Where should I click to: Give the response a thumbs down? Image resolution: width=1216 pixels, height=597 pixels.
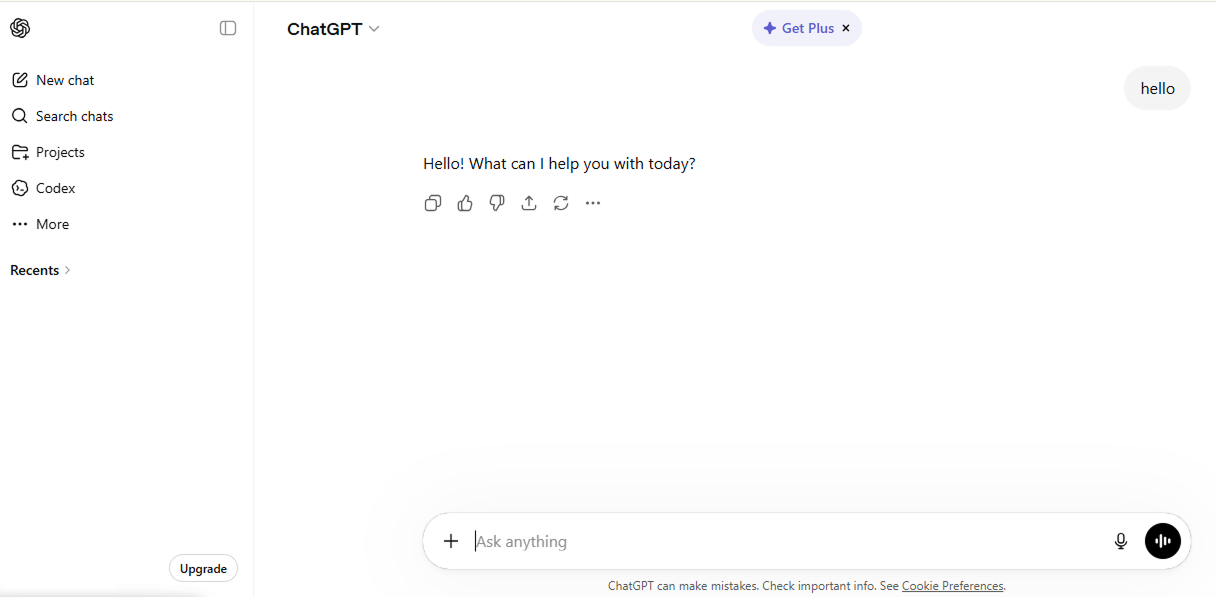[x=497, y=203]
